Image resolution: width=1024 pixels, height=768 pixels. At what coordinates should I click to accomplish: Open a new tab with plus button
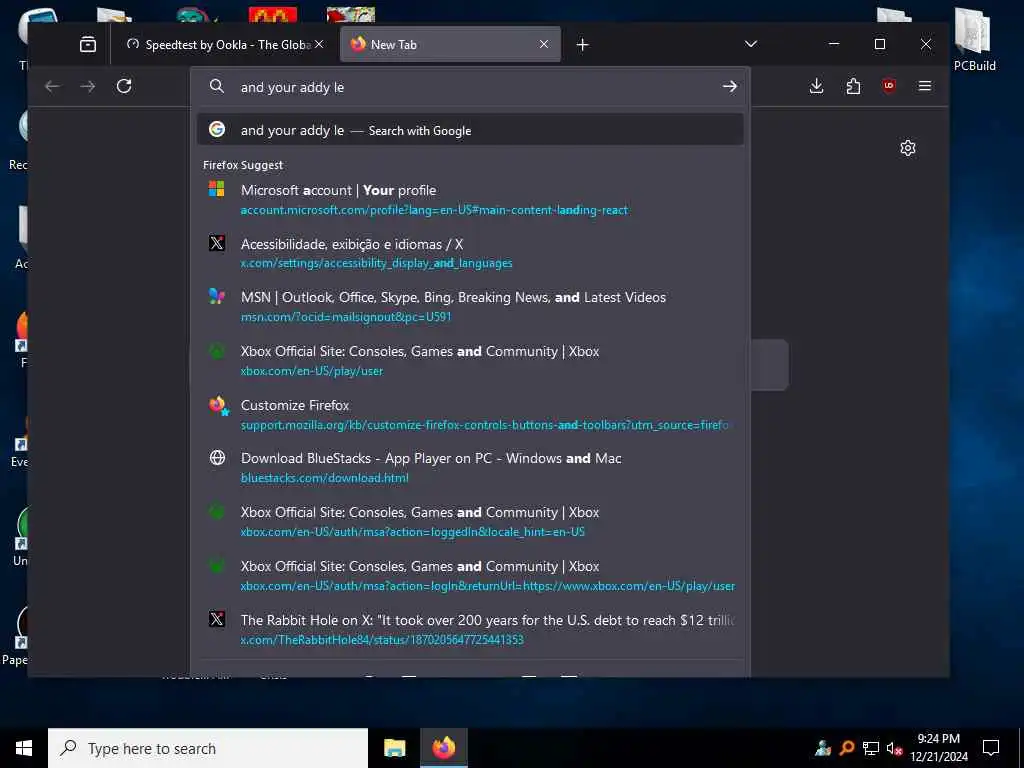[583, 44]
